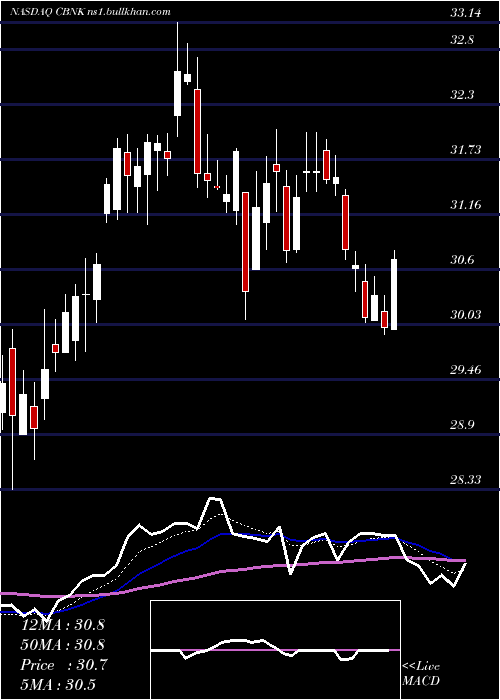Click the 50MA : 30.8 readout
The image size is (500, 700).
[x=63, y=645]
